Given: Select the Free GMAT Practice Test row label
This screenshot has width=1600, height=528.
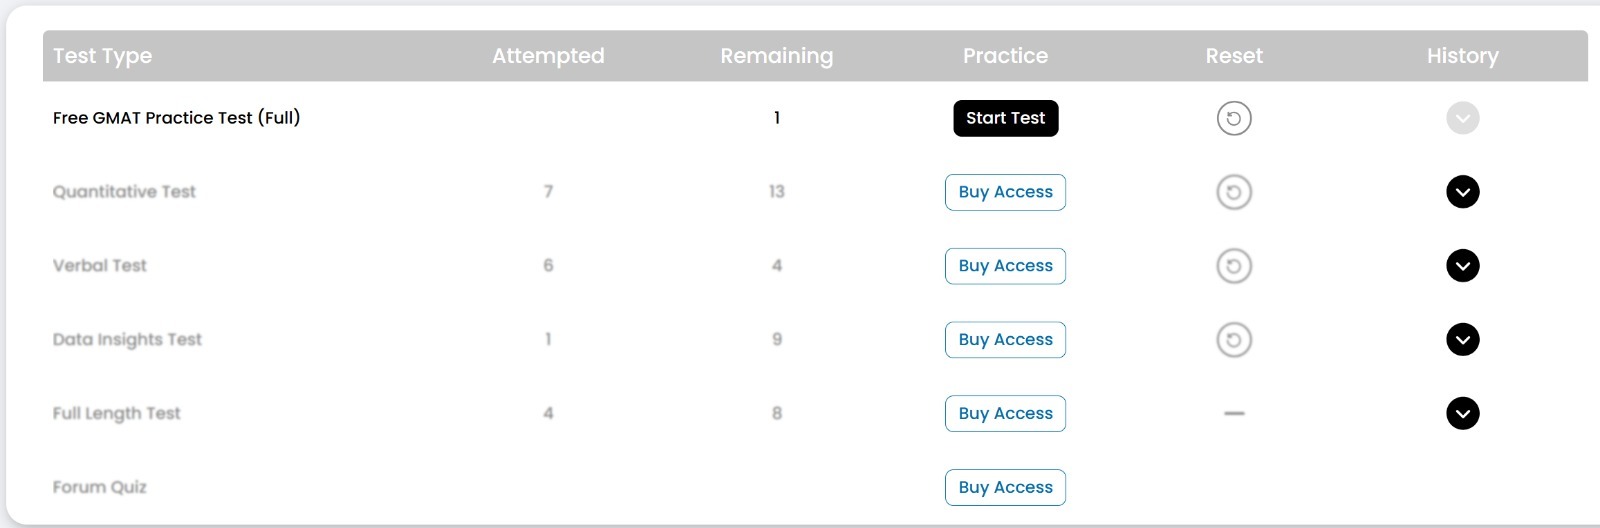Looking at the screenshot, I should (x=176, y=118).
